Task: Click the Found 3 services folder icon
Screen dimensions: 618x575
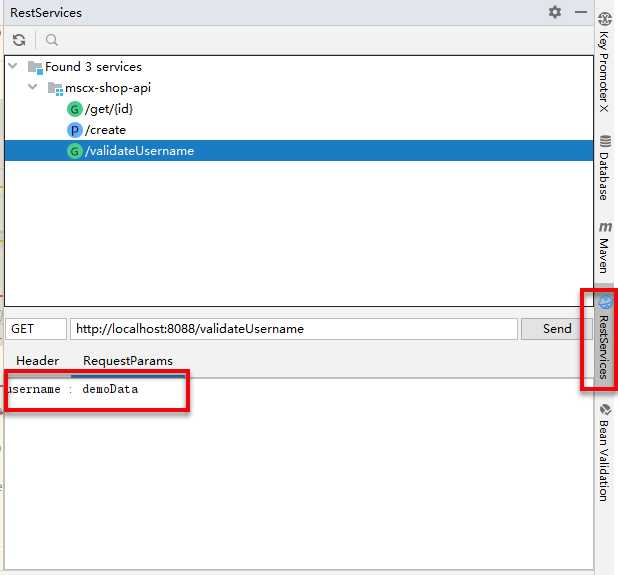Action: (x=35, y=67)
